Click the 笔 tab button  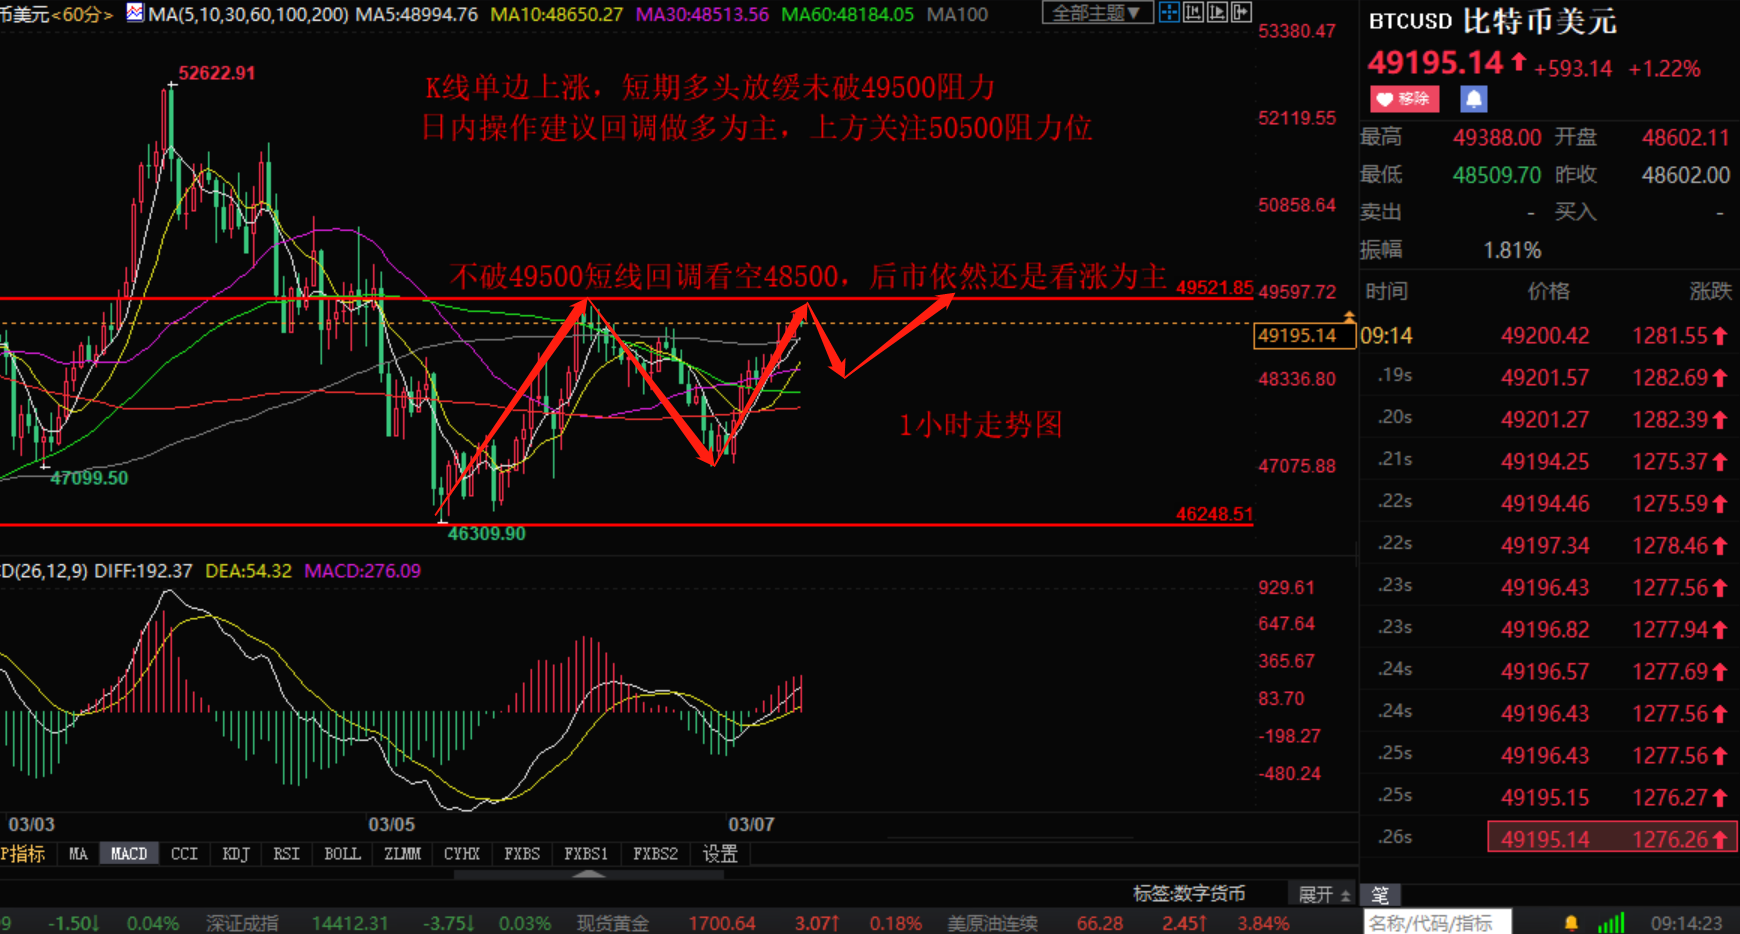[x=1380, y=894]
